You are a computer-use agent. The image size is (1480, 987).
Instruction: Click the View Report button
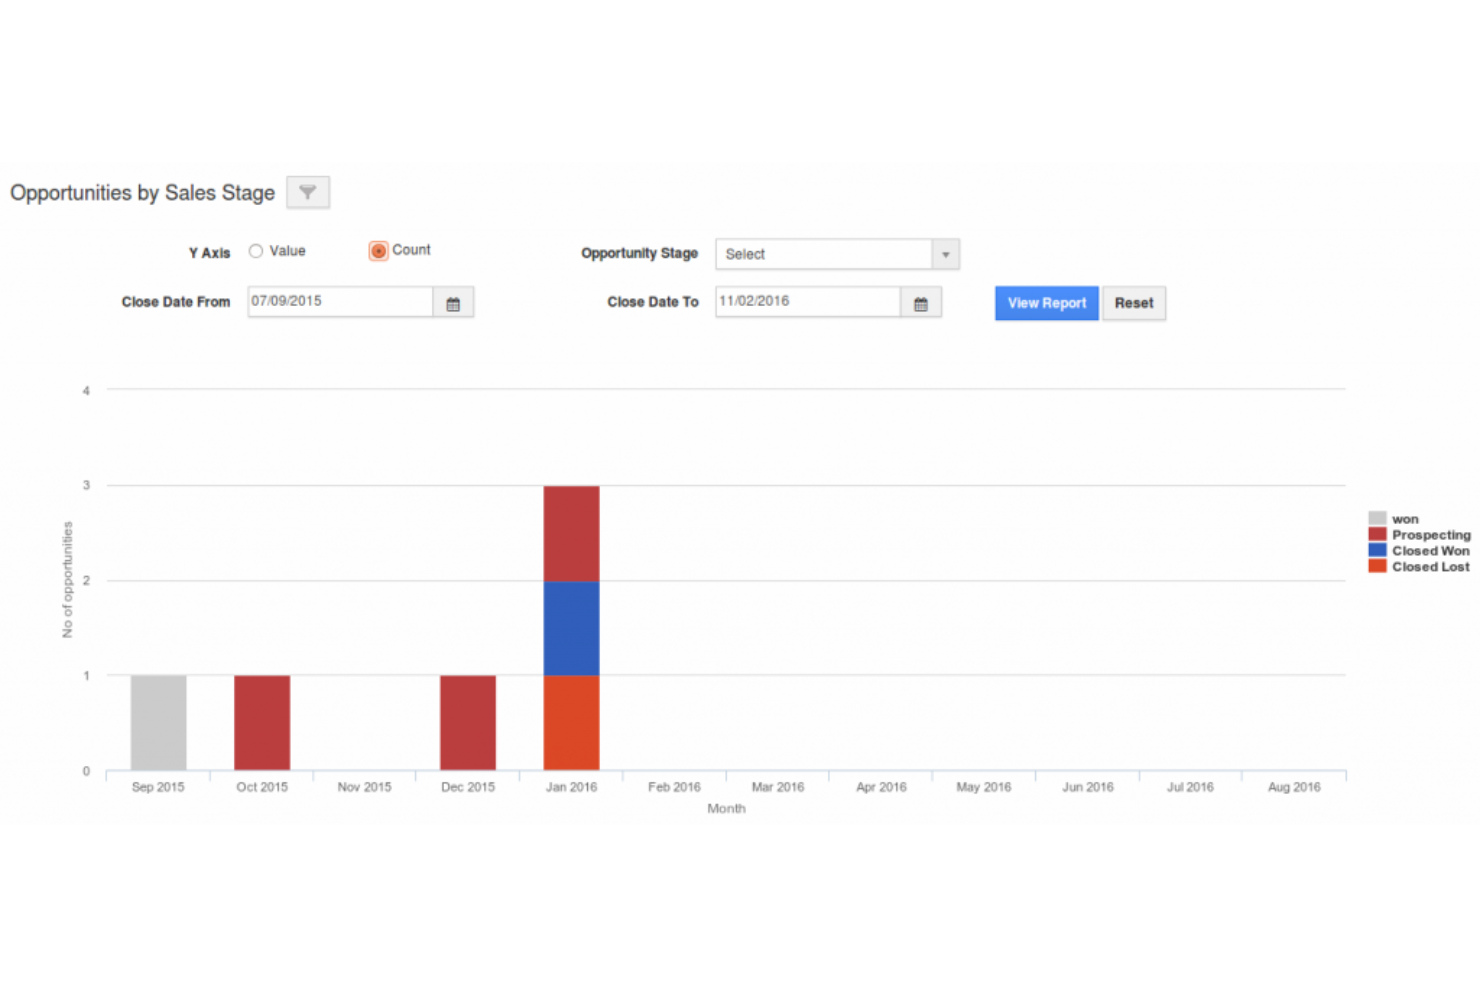(x=1046, y=303)
